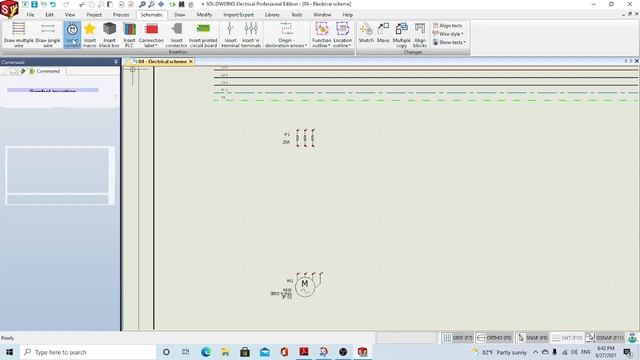
Task: Open the Location outline dropdown
Action: (342, 35)
